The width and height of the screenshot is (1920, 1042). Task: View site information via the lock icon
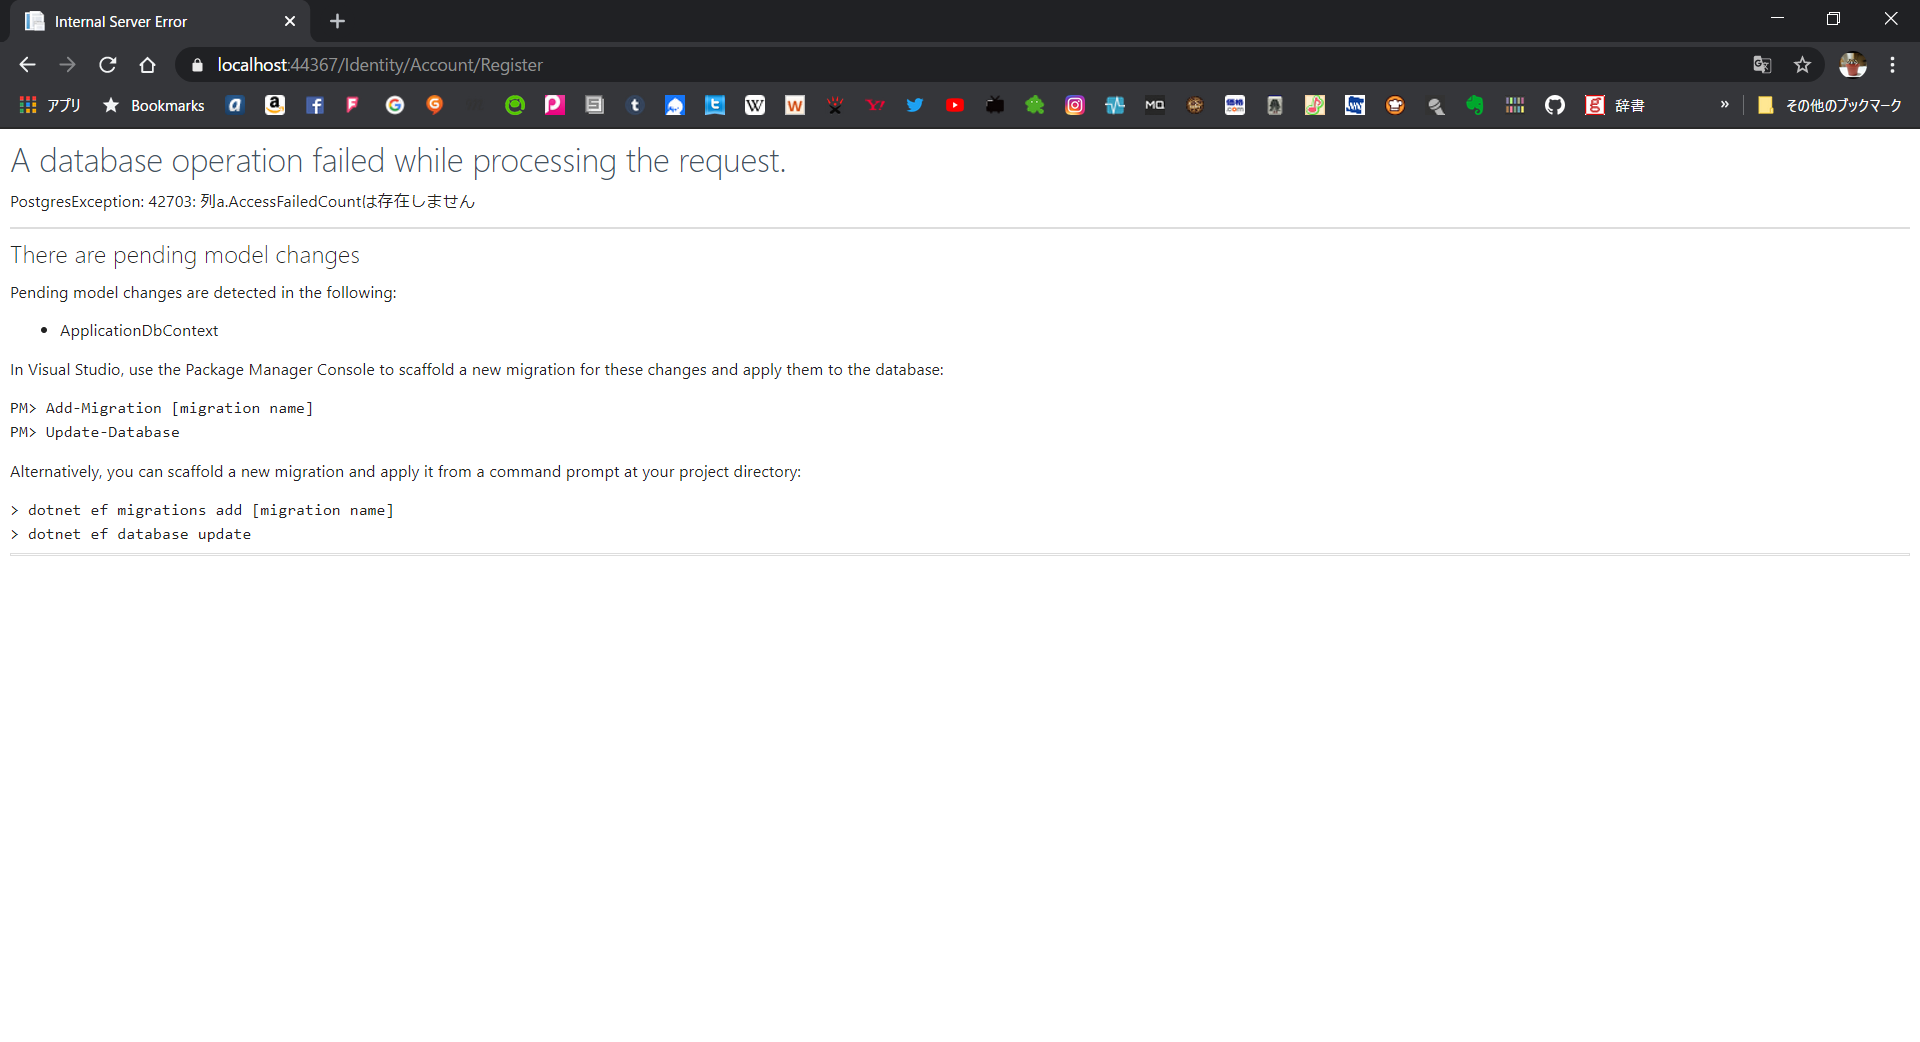[197, 65]
